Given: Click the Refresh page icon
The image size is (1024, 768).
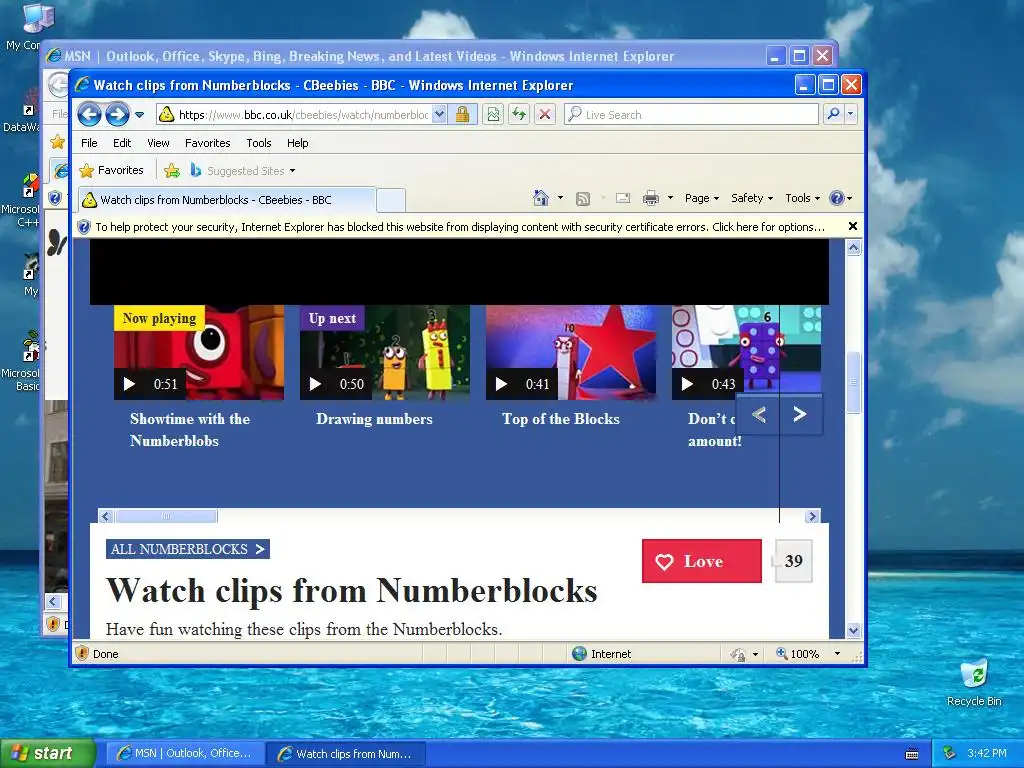Looking at the screenshot, I should (x=519, y=115).
